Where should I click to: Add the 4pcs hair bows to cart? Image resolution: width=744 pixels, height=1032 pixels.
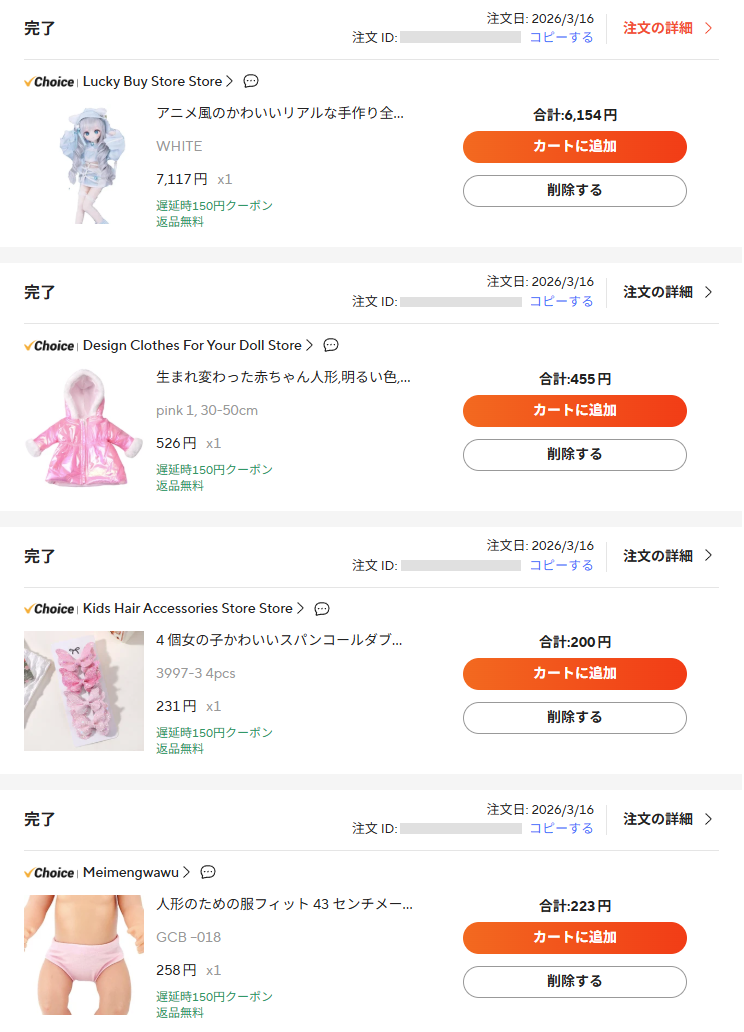pos(574,673)
